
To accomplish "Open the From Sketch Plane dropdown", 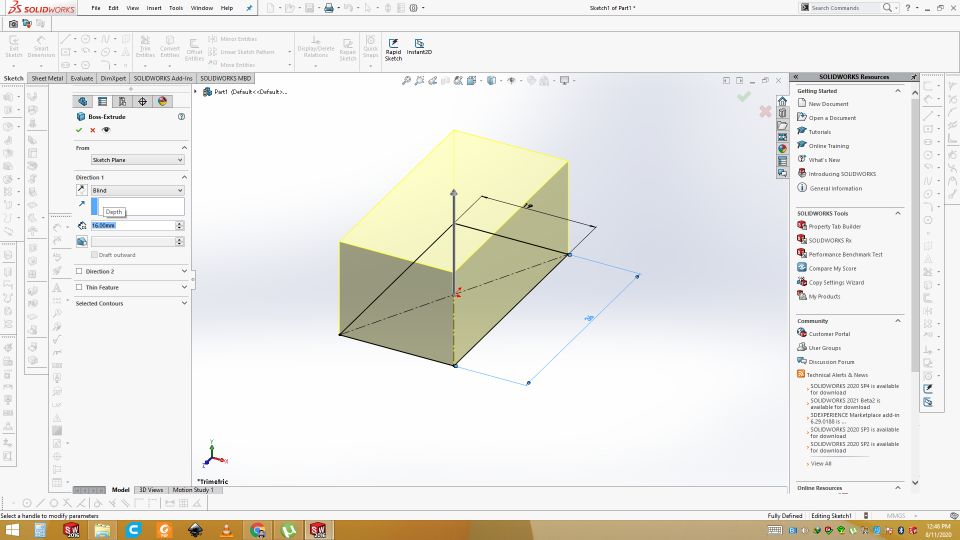I will (137, 160).
